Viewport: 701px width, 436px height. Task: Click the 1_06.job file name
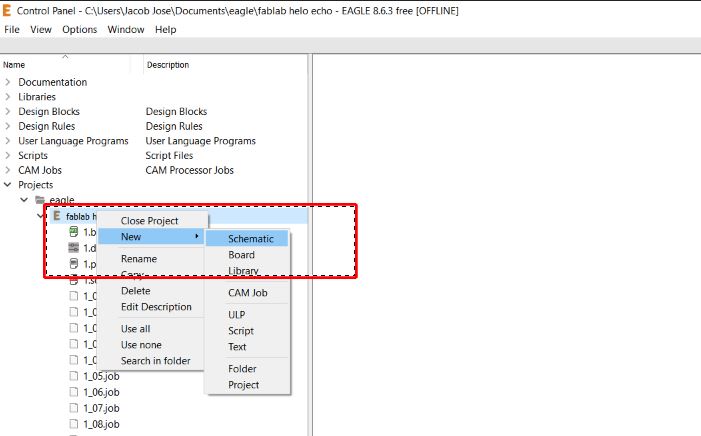coord(101,392)
